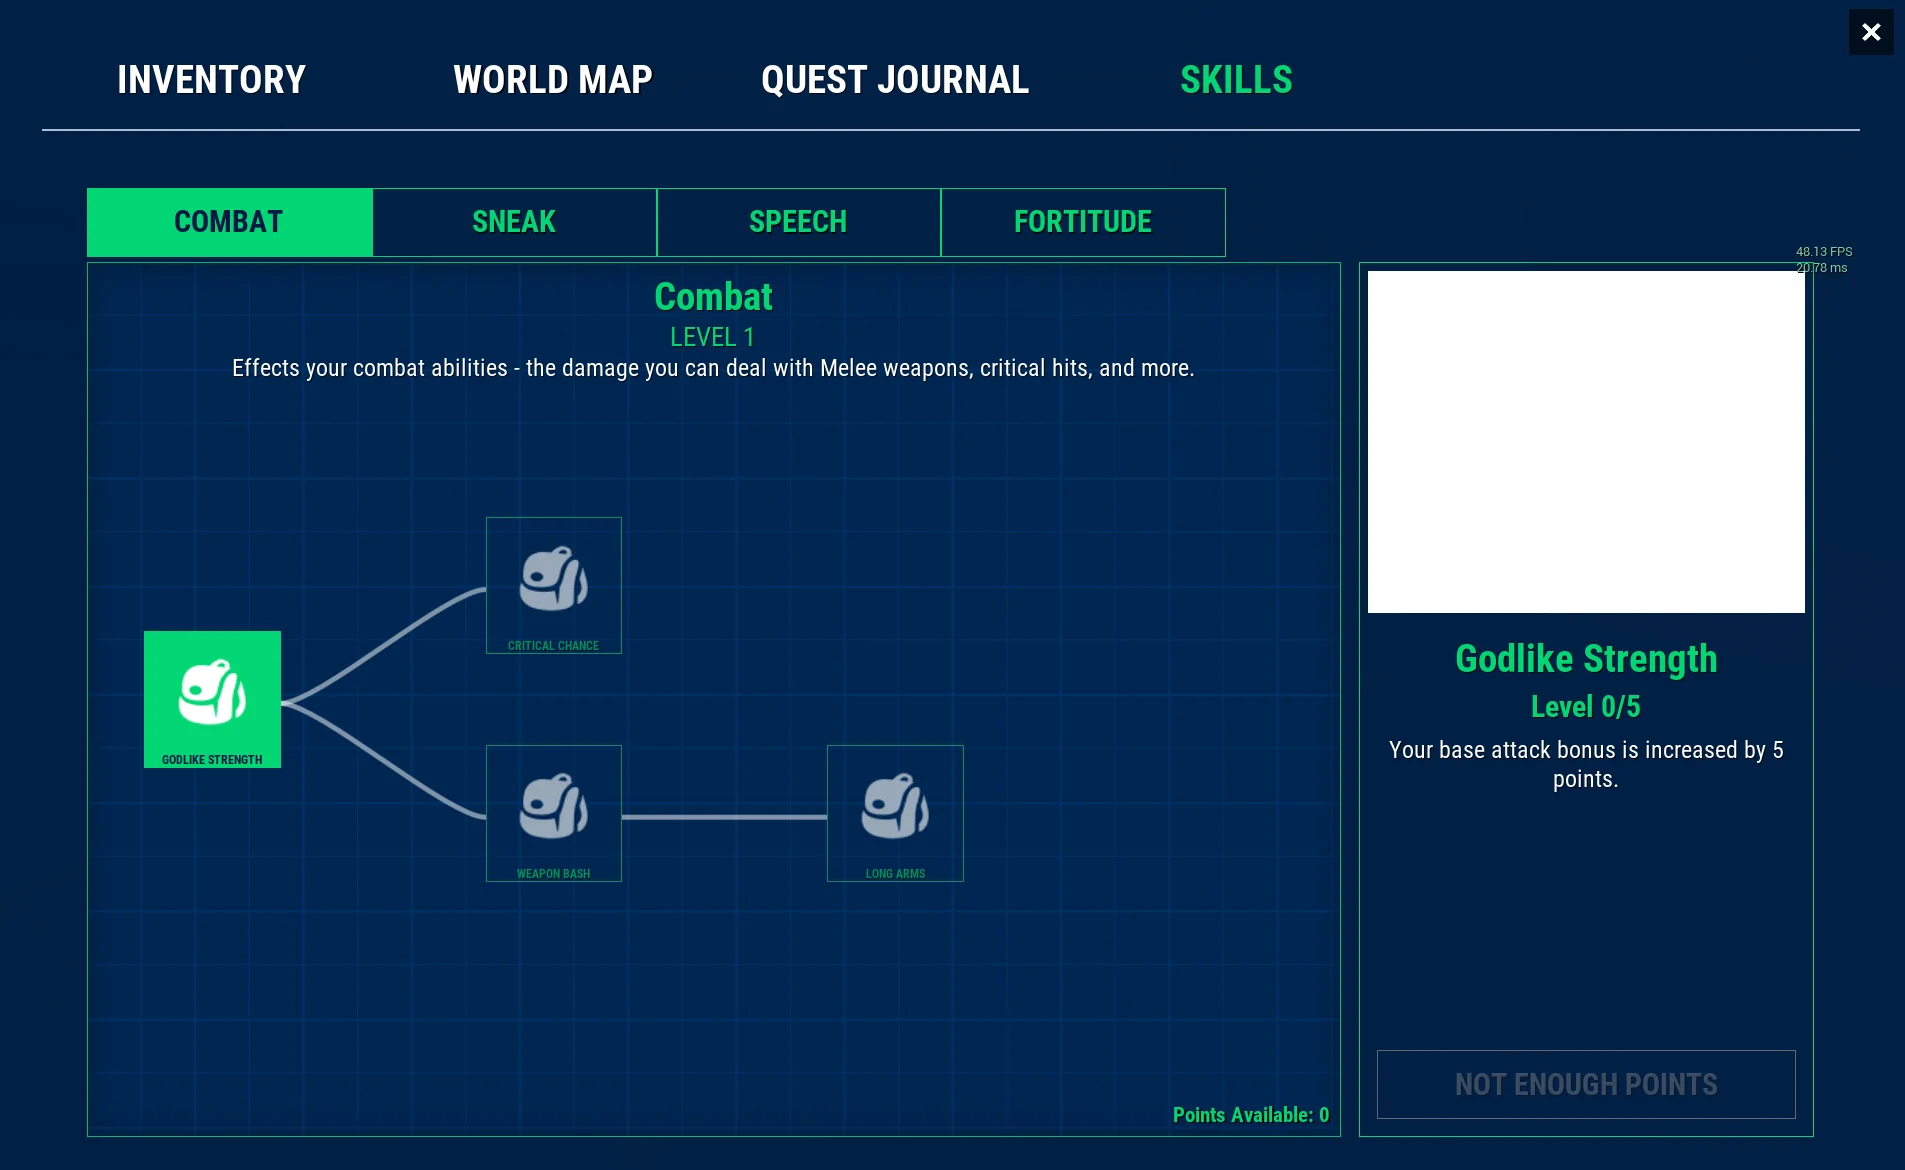Click the Godlike Strength title in details panel
Viewport: 1905px width, 1170px height.
pyautogui.click(x=1586, y=659)
